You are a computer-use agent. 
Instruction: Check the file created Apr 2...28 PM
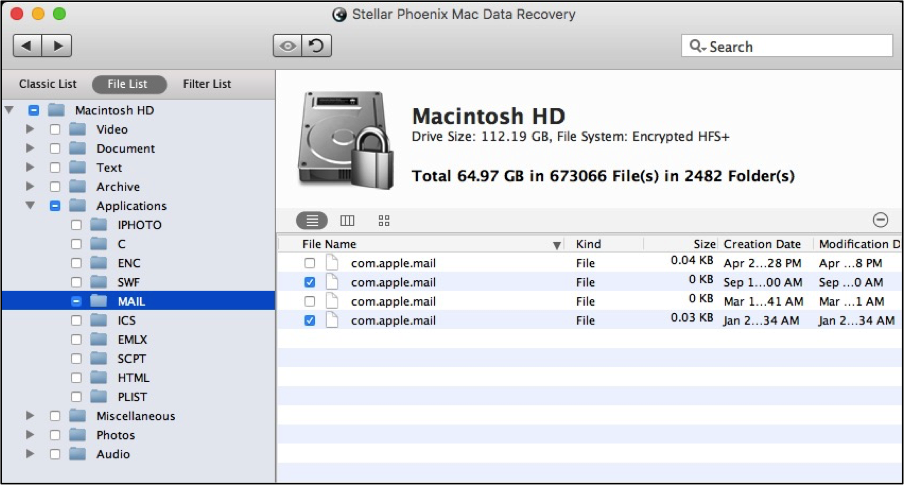310,263
